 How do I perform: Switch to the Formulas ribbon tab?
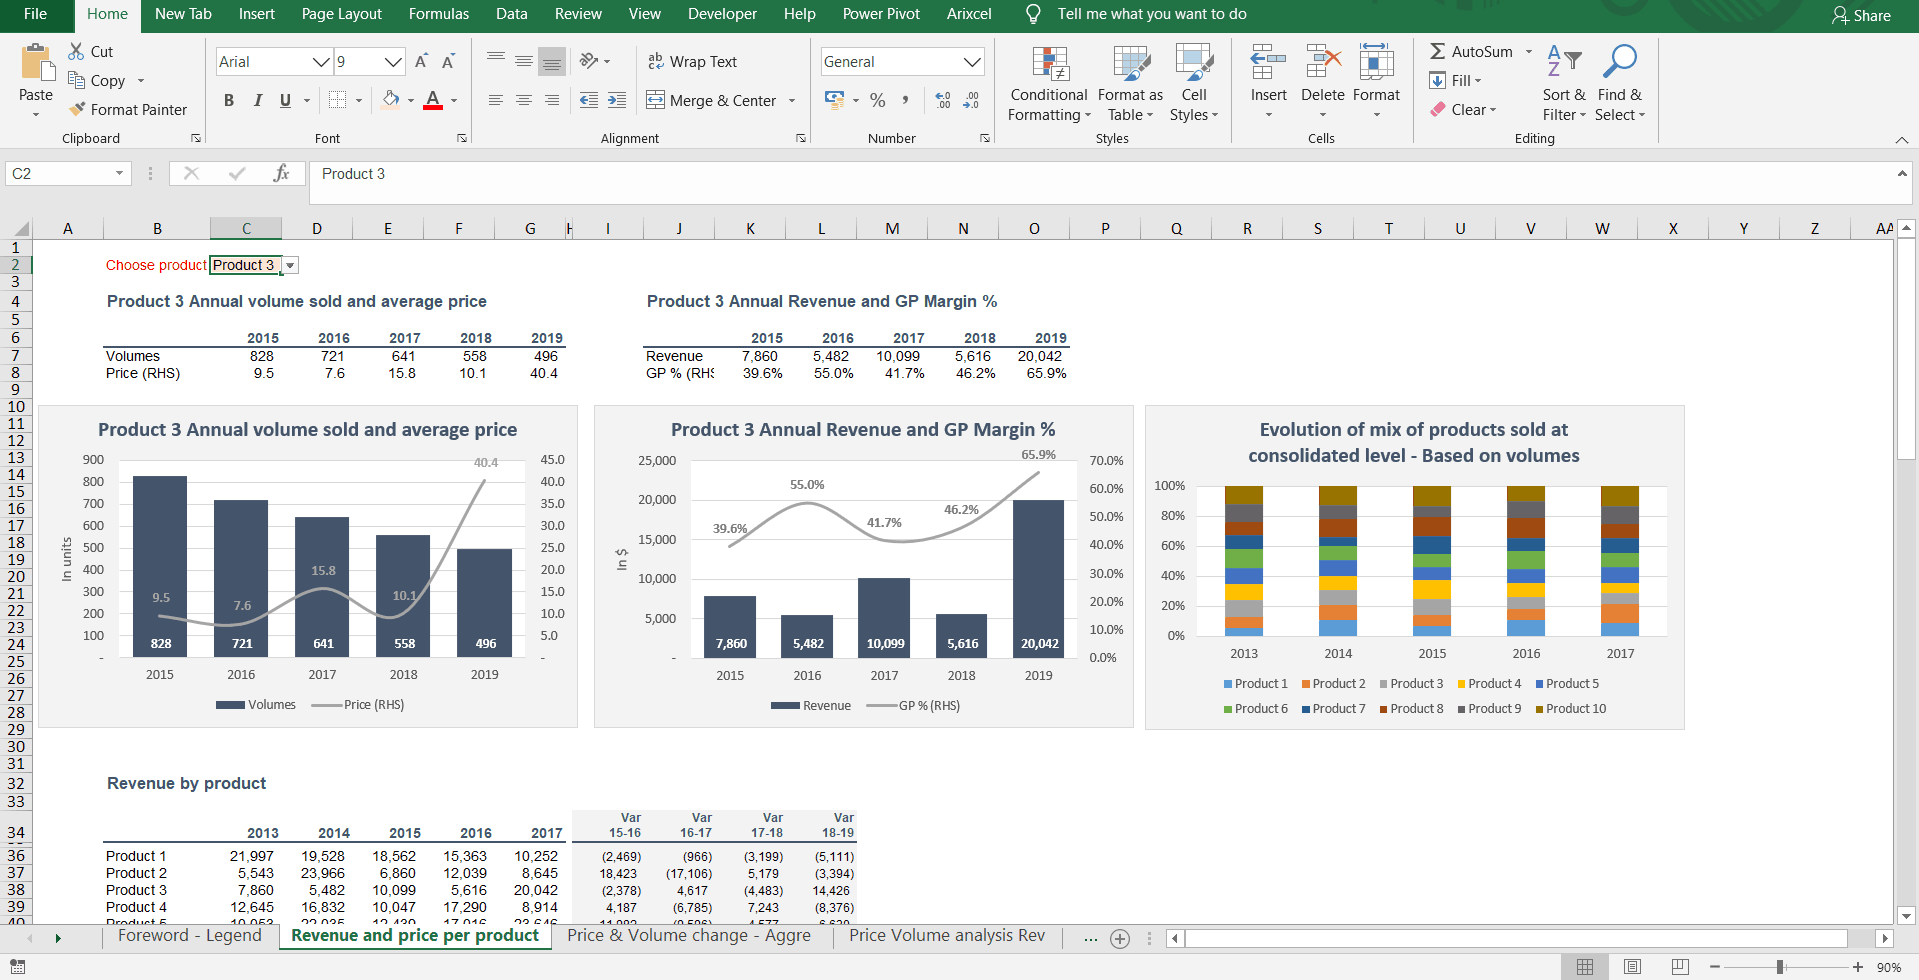tap(439, 14)
